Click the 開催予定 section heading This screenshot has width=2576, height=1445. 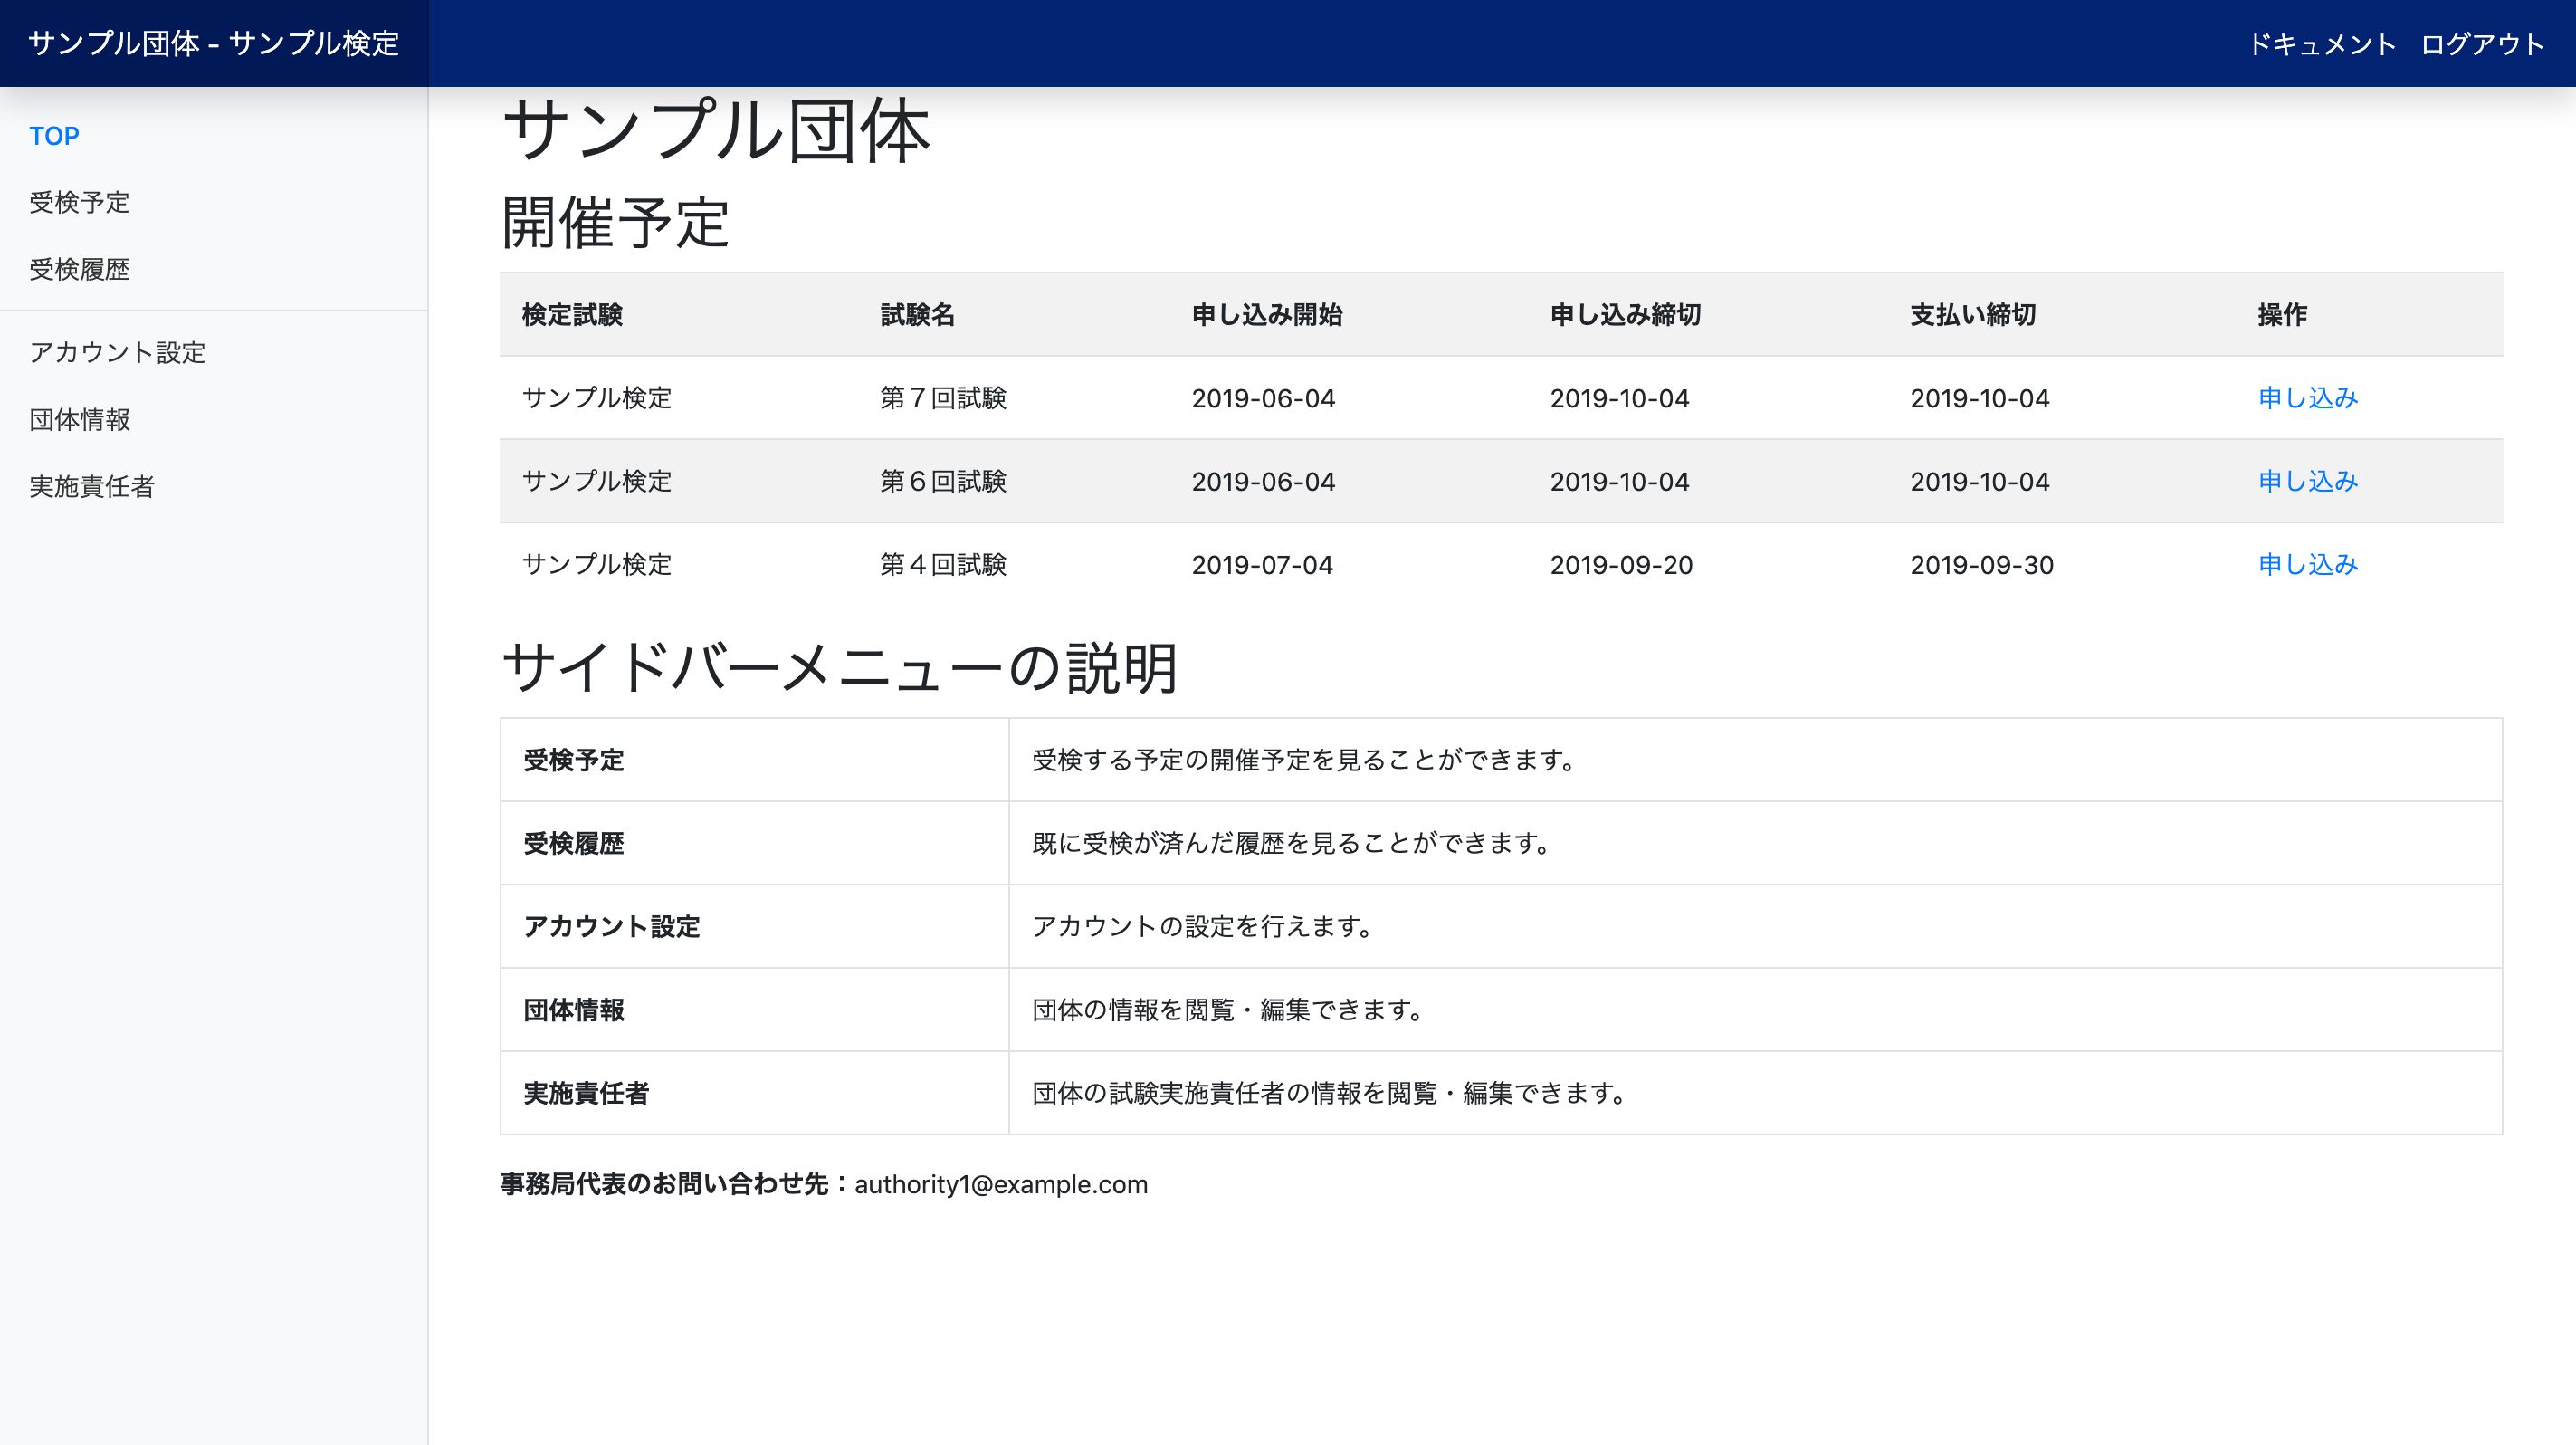coord(615,222)
